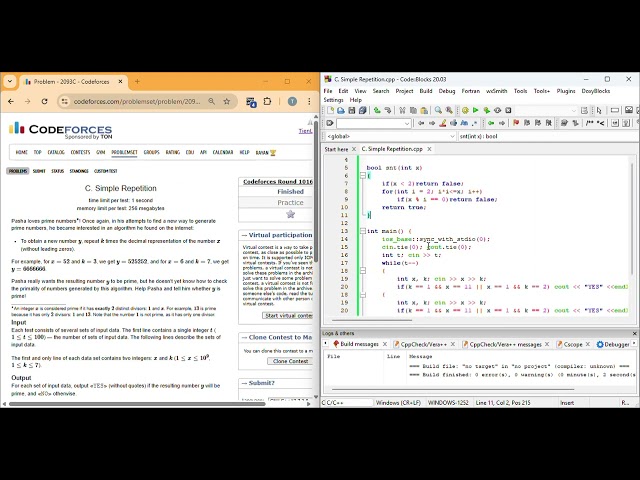
Task: Open the Build menu
Action: 426,91
